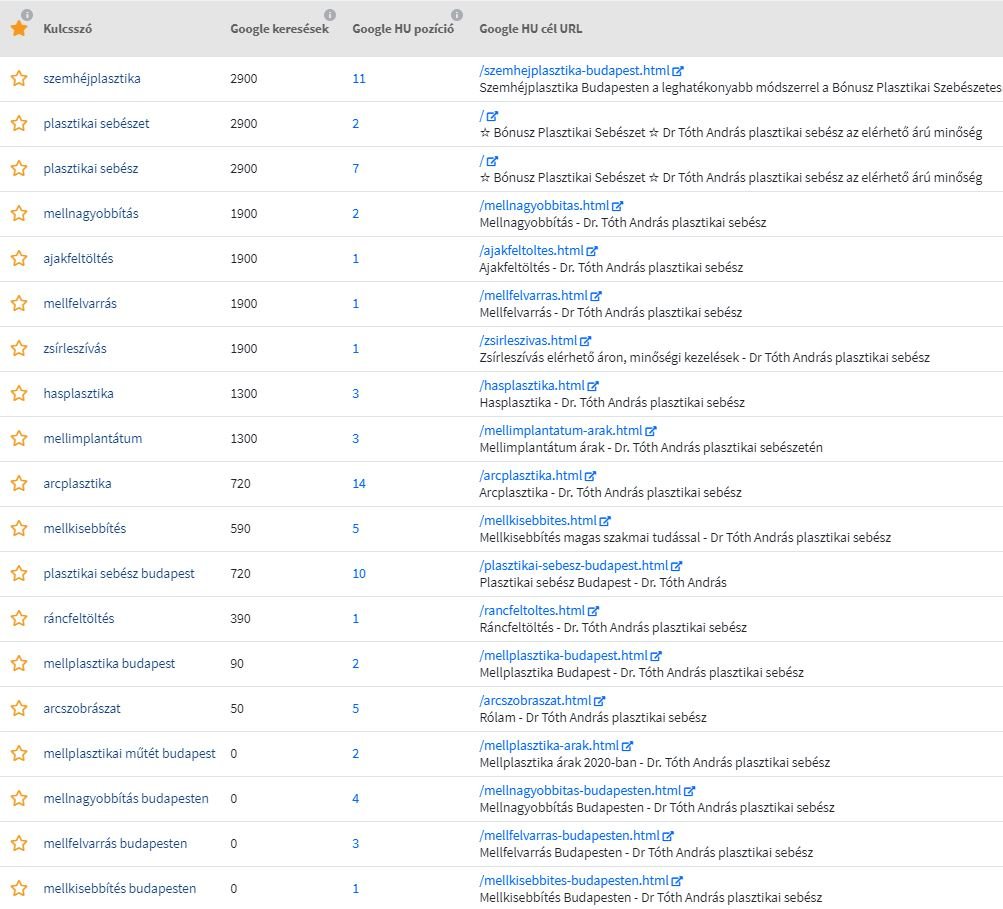Mark zsírleszívás keyword as favorite
Screen dimensions: 1003x909
18,349
